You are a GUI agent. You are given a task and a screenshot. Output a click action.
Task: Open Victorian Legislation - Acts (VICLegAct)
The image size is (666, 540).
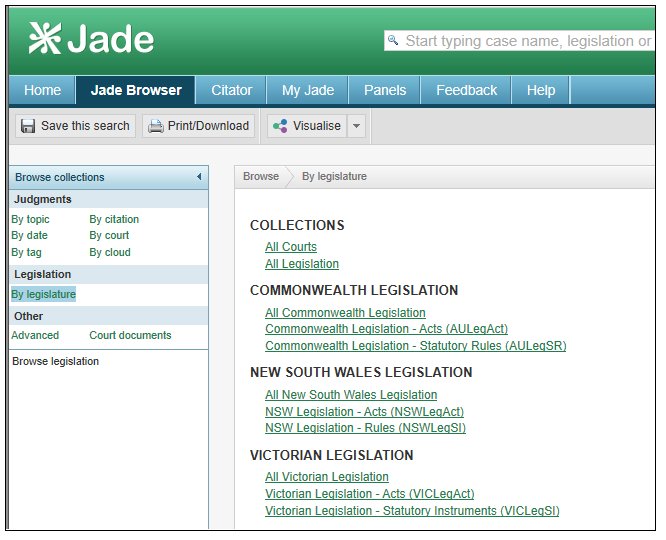coord(370,494)
